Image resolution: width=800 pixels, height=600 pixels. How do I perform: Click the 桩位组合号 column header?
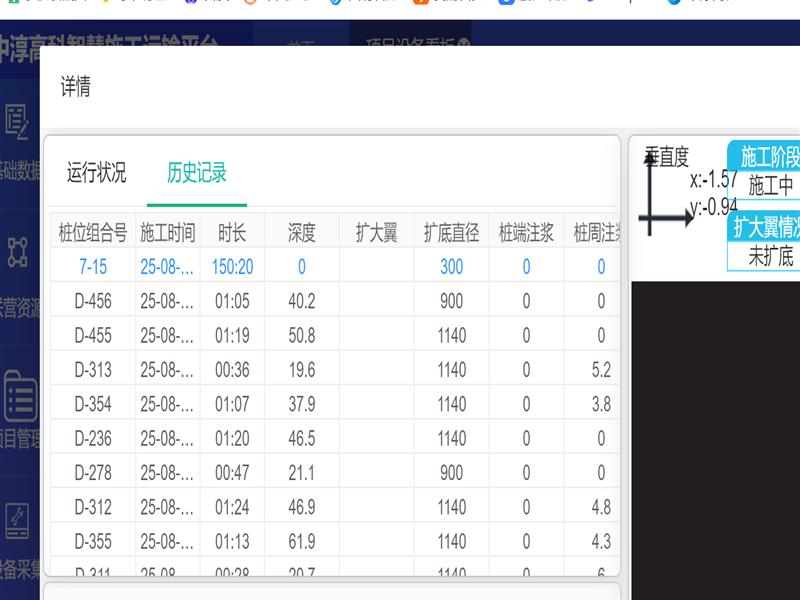tap(93, 233)
